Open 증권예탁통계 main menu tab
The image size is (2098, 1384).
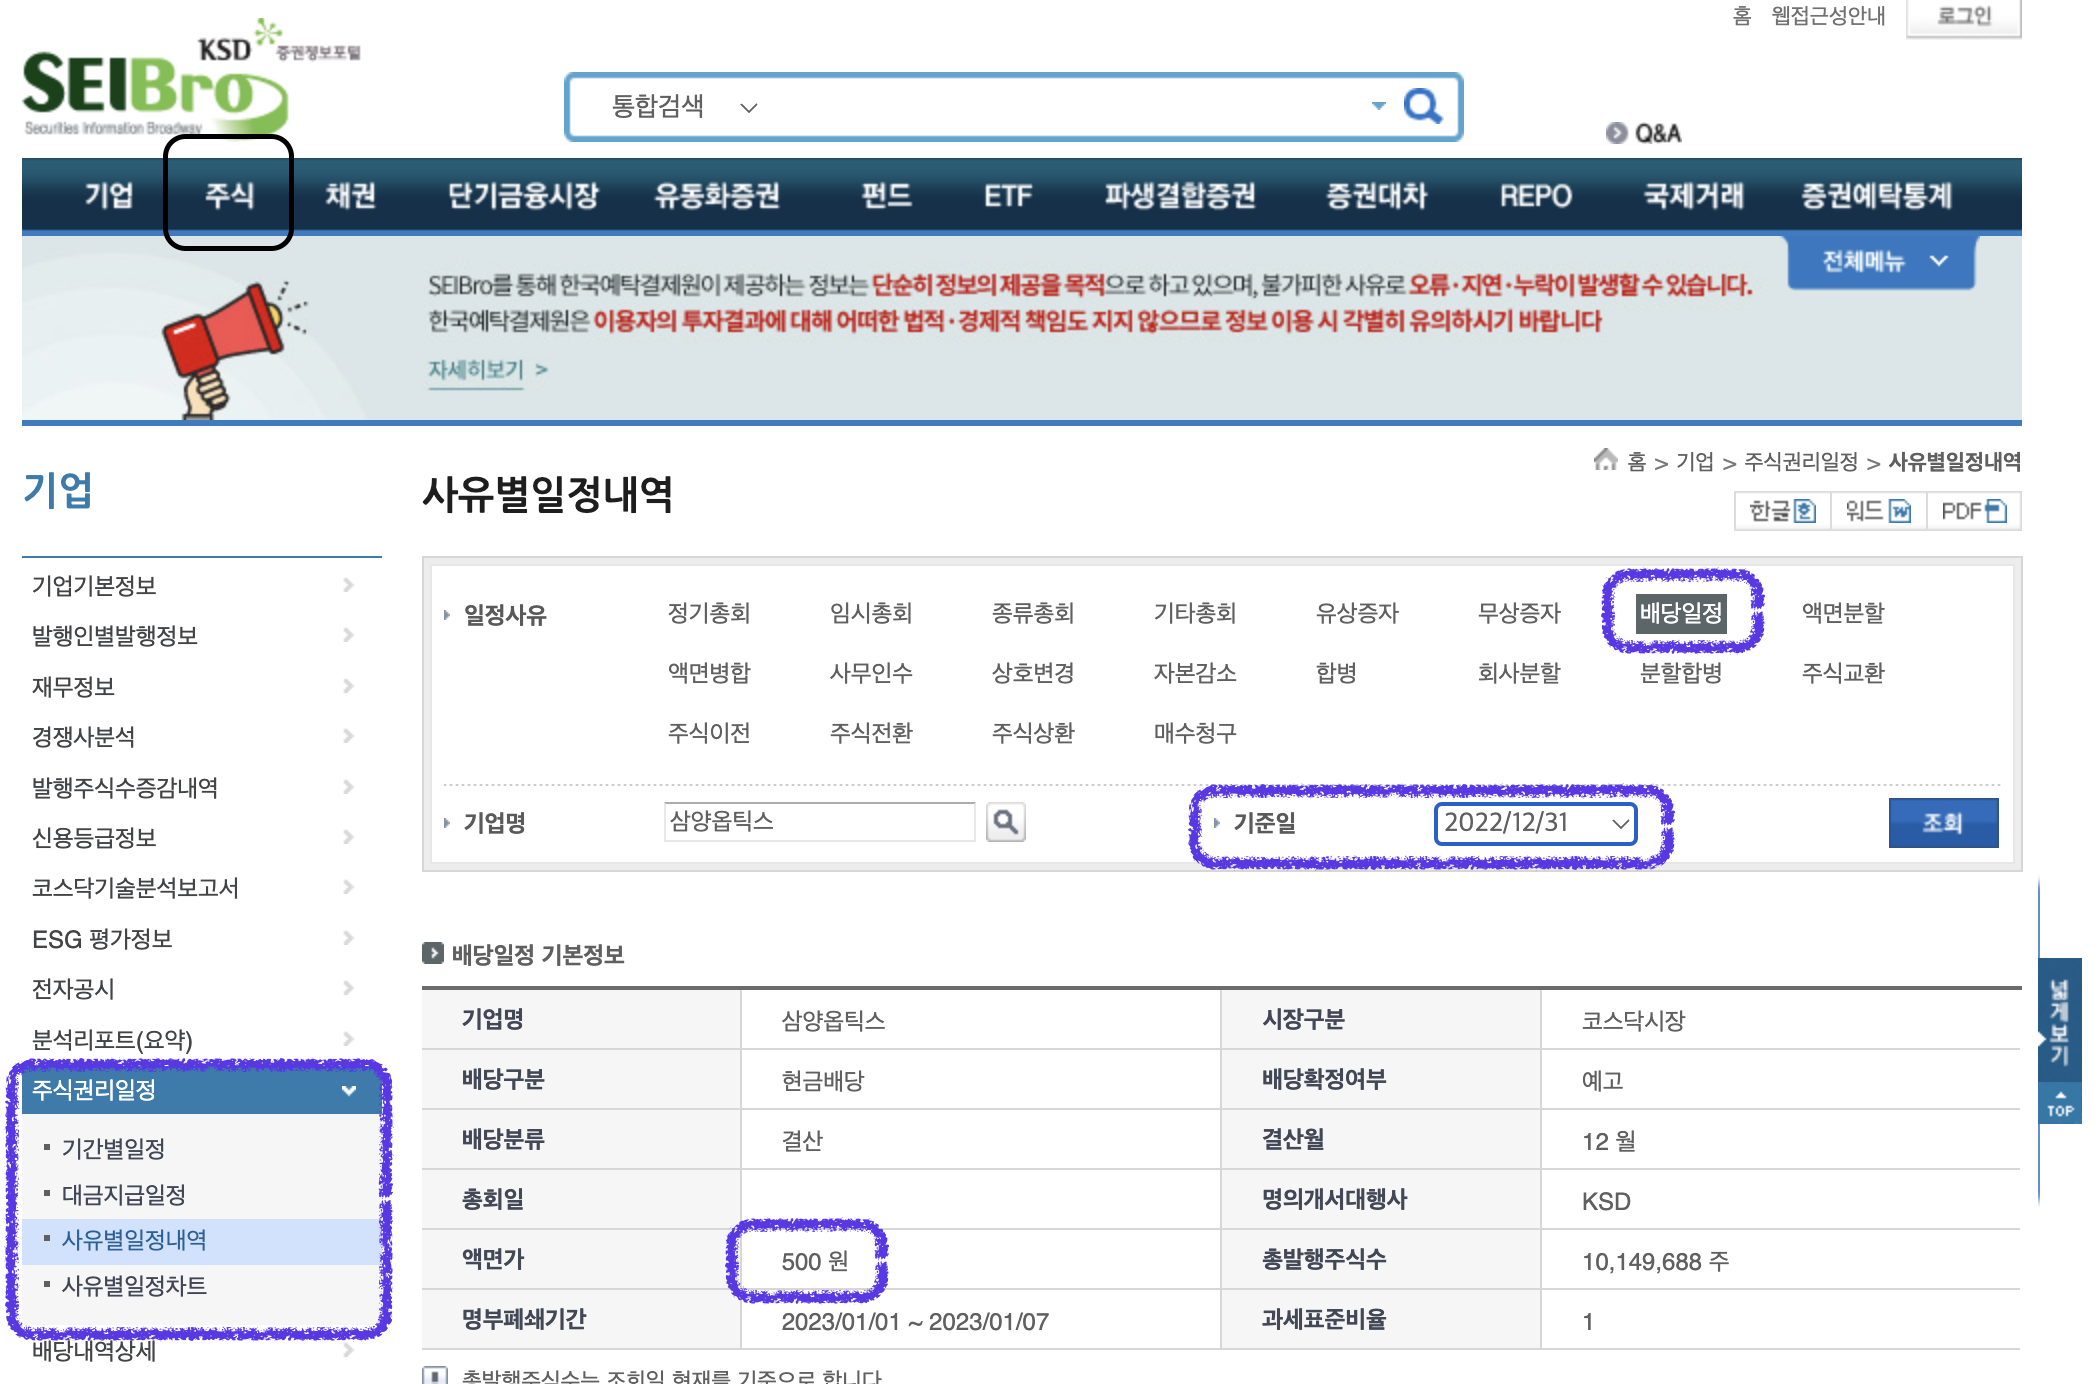(1876, 195)
